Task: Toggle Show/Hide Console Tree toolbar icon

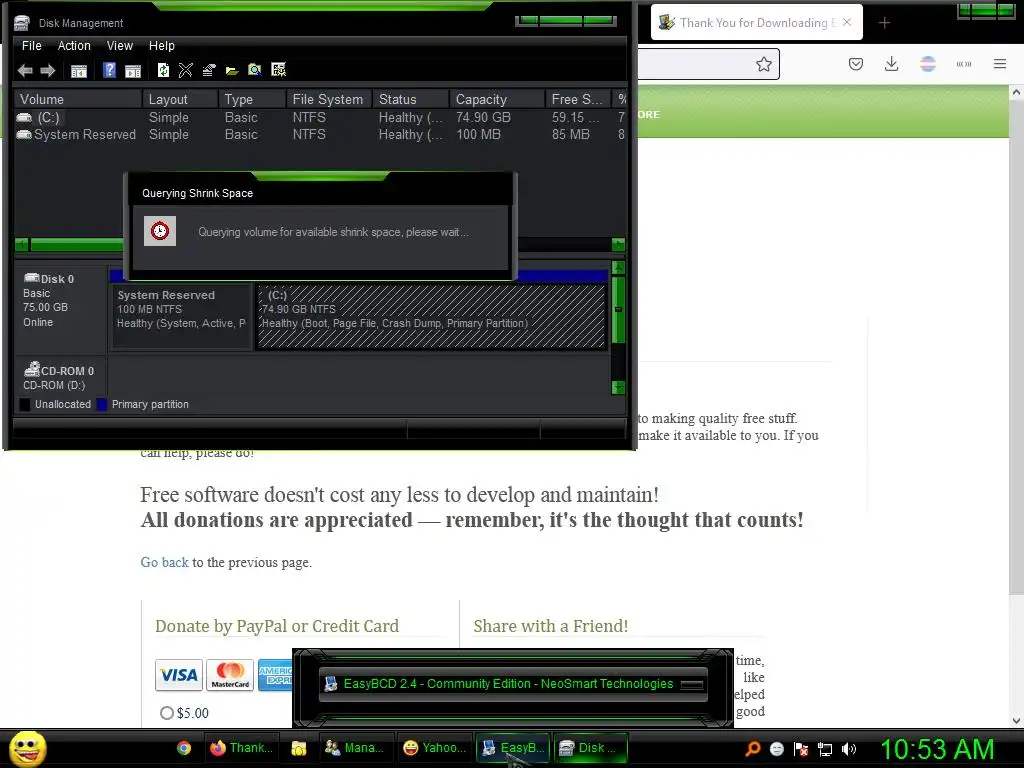Action: 78,71
